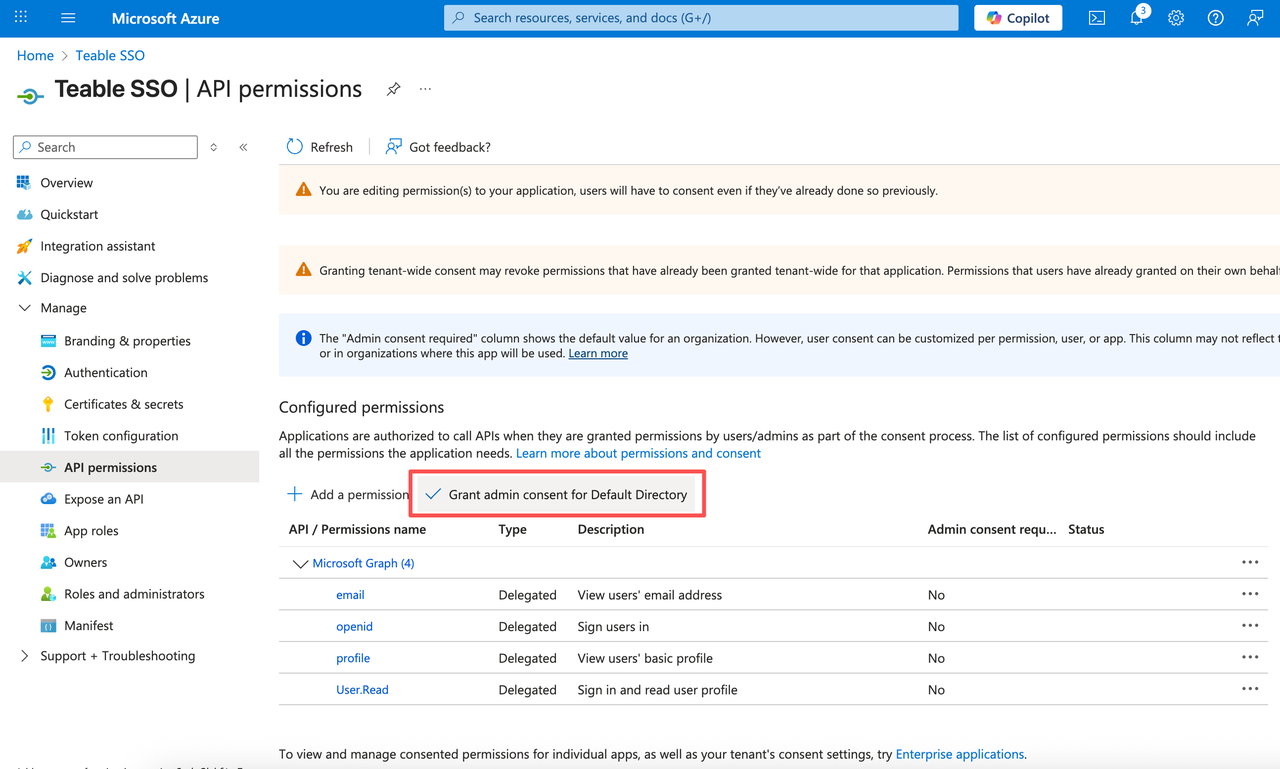The height and width of the screenshot is (769, 1280).
Task: Open the Manifest editor
Action: pos(88,626)
